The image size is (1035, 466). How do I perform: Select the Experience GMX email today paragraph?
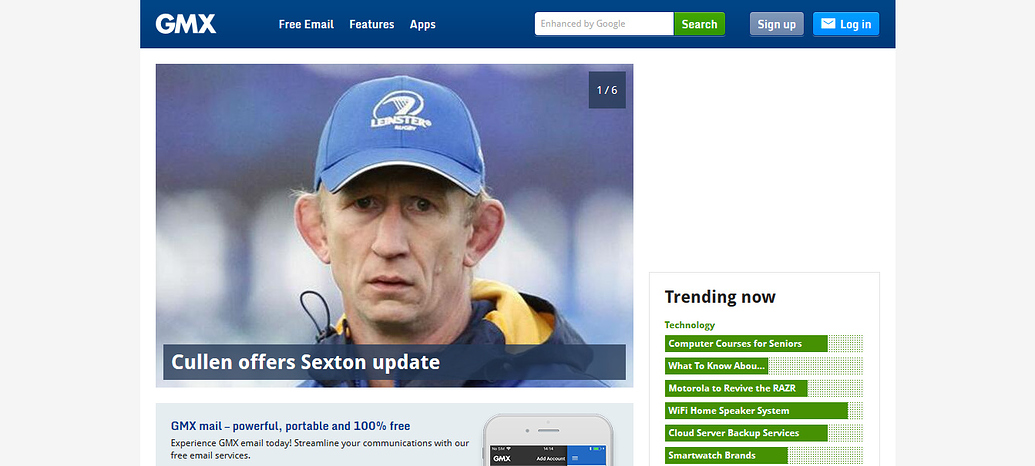tap(320, 449)
